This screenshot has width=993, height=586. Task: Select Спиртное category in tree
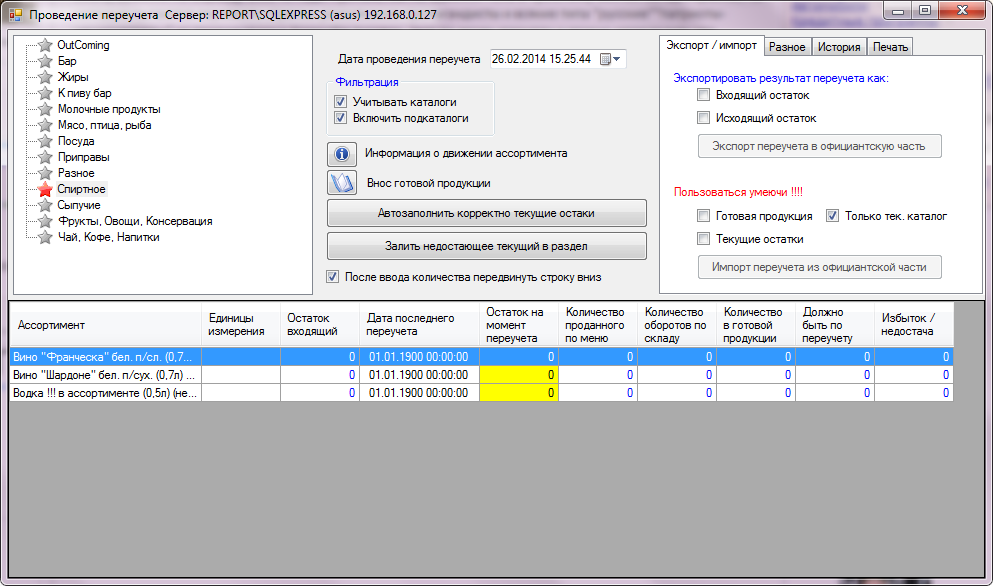click(81, 189)
